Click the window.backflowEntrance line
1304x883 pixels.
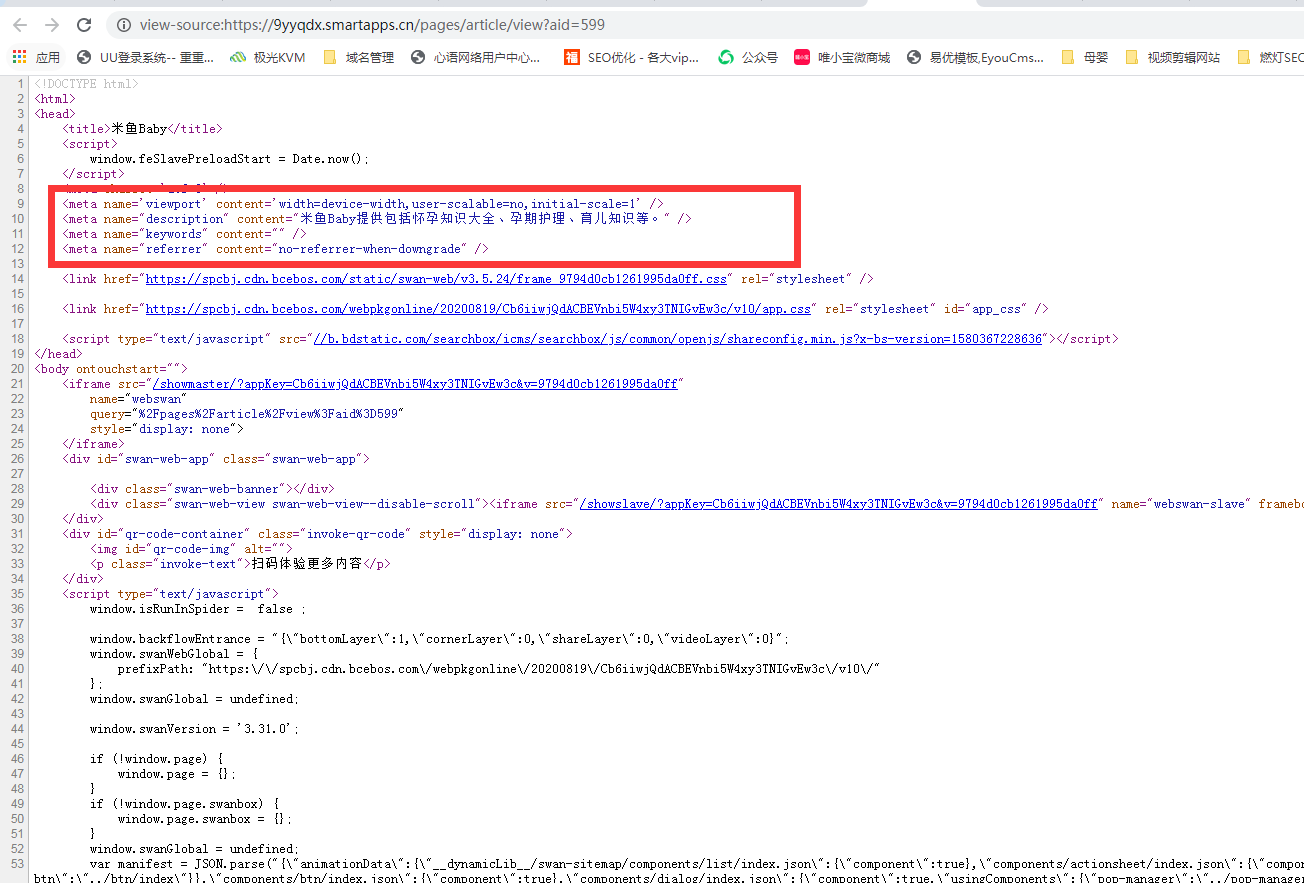pyautogui.click(x=440, y=639)
